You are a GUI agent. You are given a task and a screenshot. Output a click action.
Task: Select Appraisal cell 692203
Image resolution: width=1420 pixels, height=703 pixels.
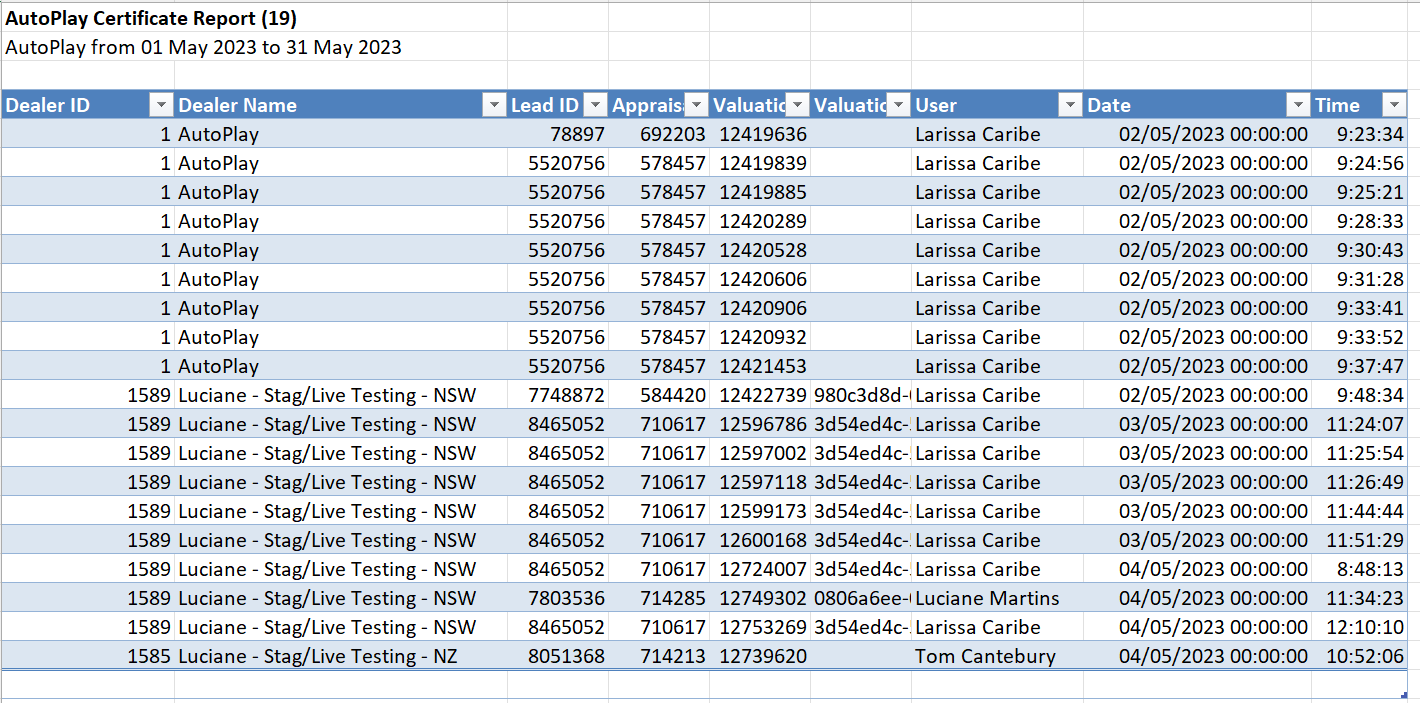(659, 134)
